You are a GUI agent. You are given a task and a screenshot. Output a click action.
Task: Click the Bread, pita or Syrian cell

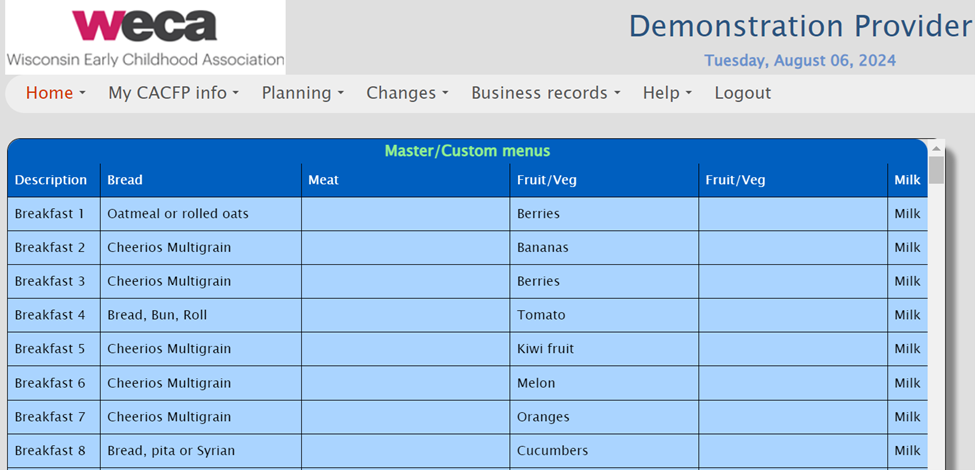(x=171, y=451)
